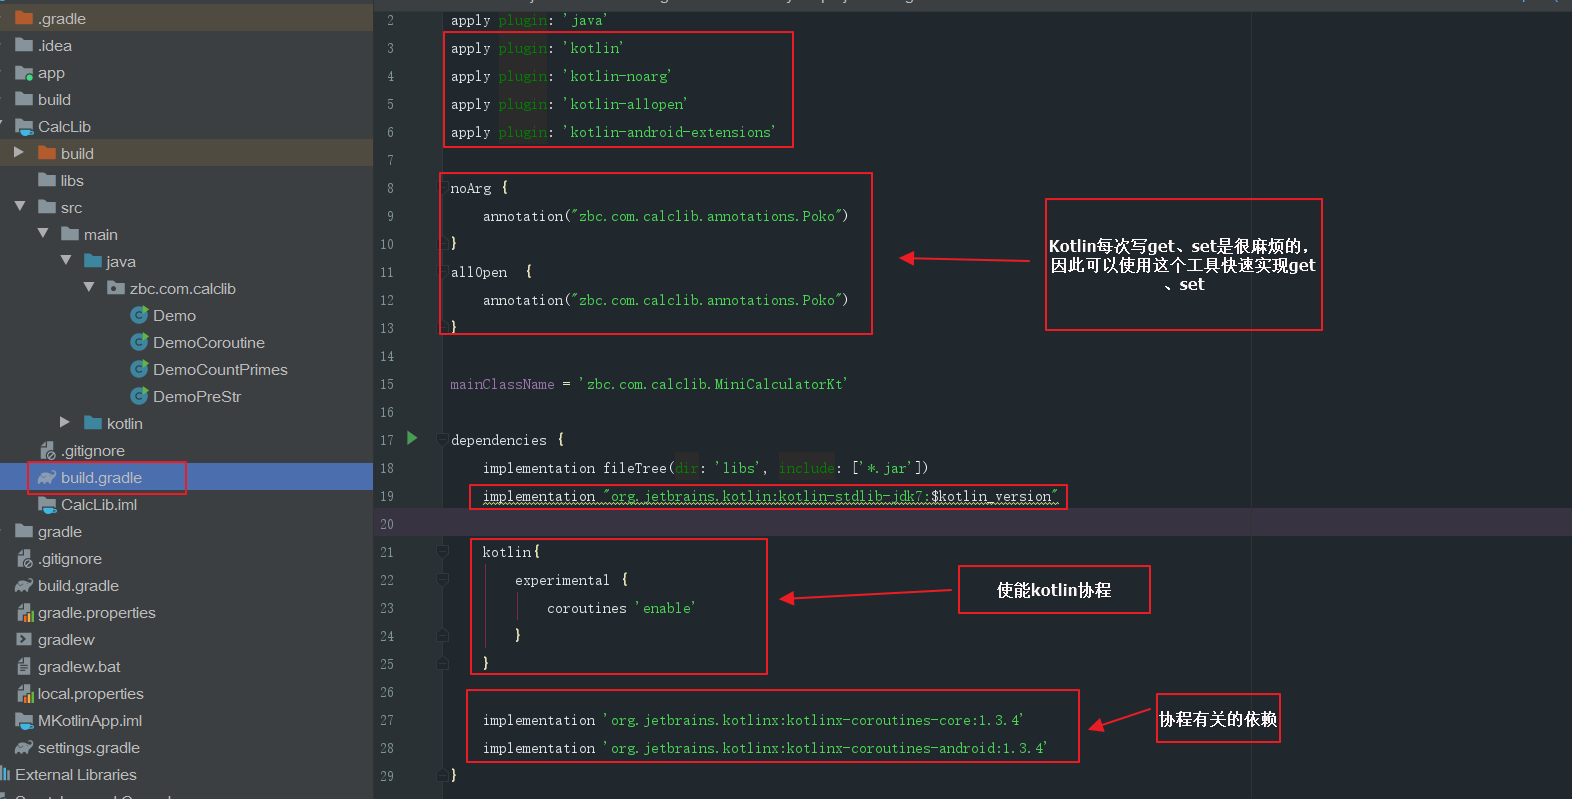The height and width of the screenshot is (799, 1572).
Task: Click the coroutines-android dependency string
Action: point(825,748)
